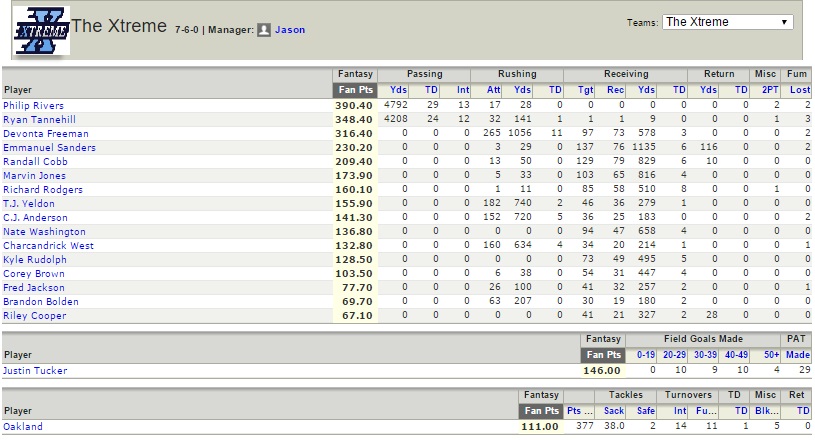The image size is (815, 440).
Task: Open Nate Washington player page
Action: [44, 232]
